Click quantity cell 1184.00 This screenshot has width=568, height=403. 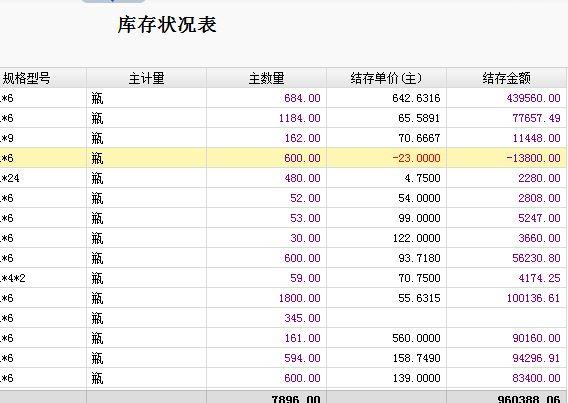tap(266, 118)
